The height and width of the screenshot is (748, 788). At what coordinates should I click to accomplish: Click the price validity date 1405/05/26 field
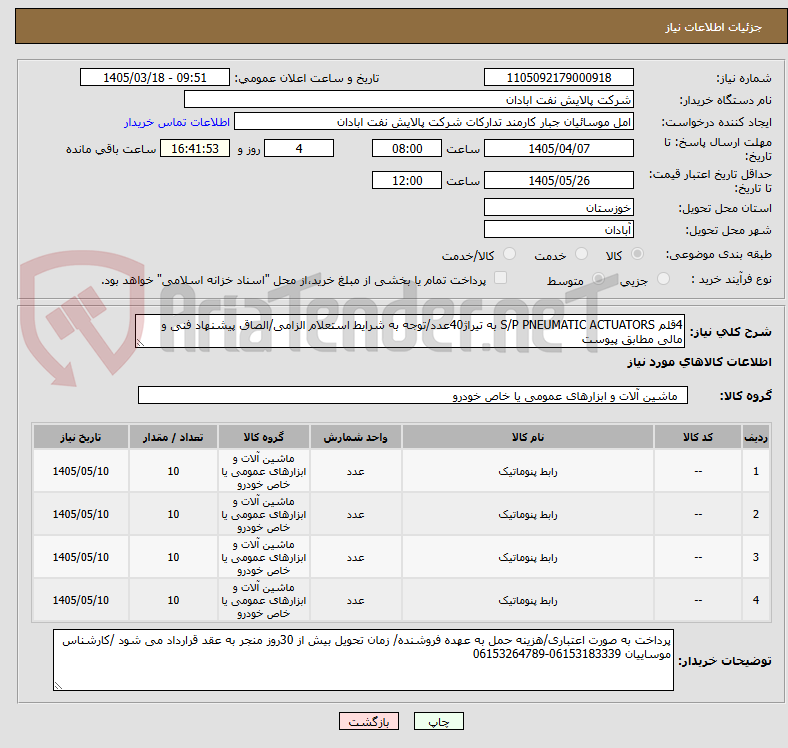[558, 180]
